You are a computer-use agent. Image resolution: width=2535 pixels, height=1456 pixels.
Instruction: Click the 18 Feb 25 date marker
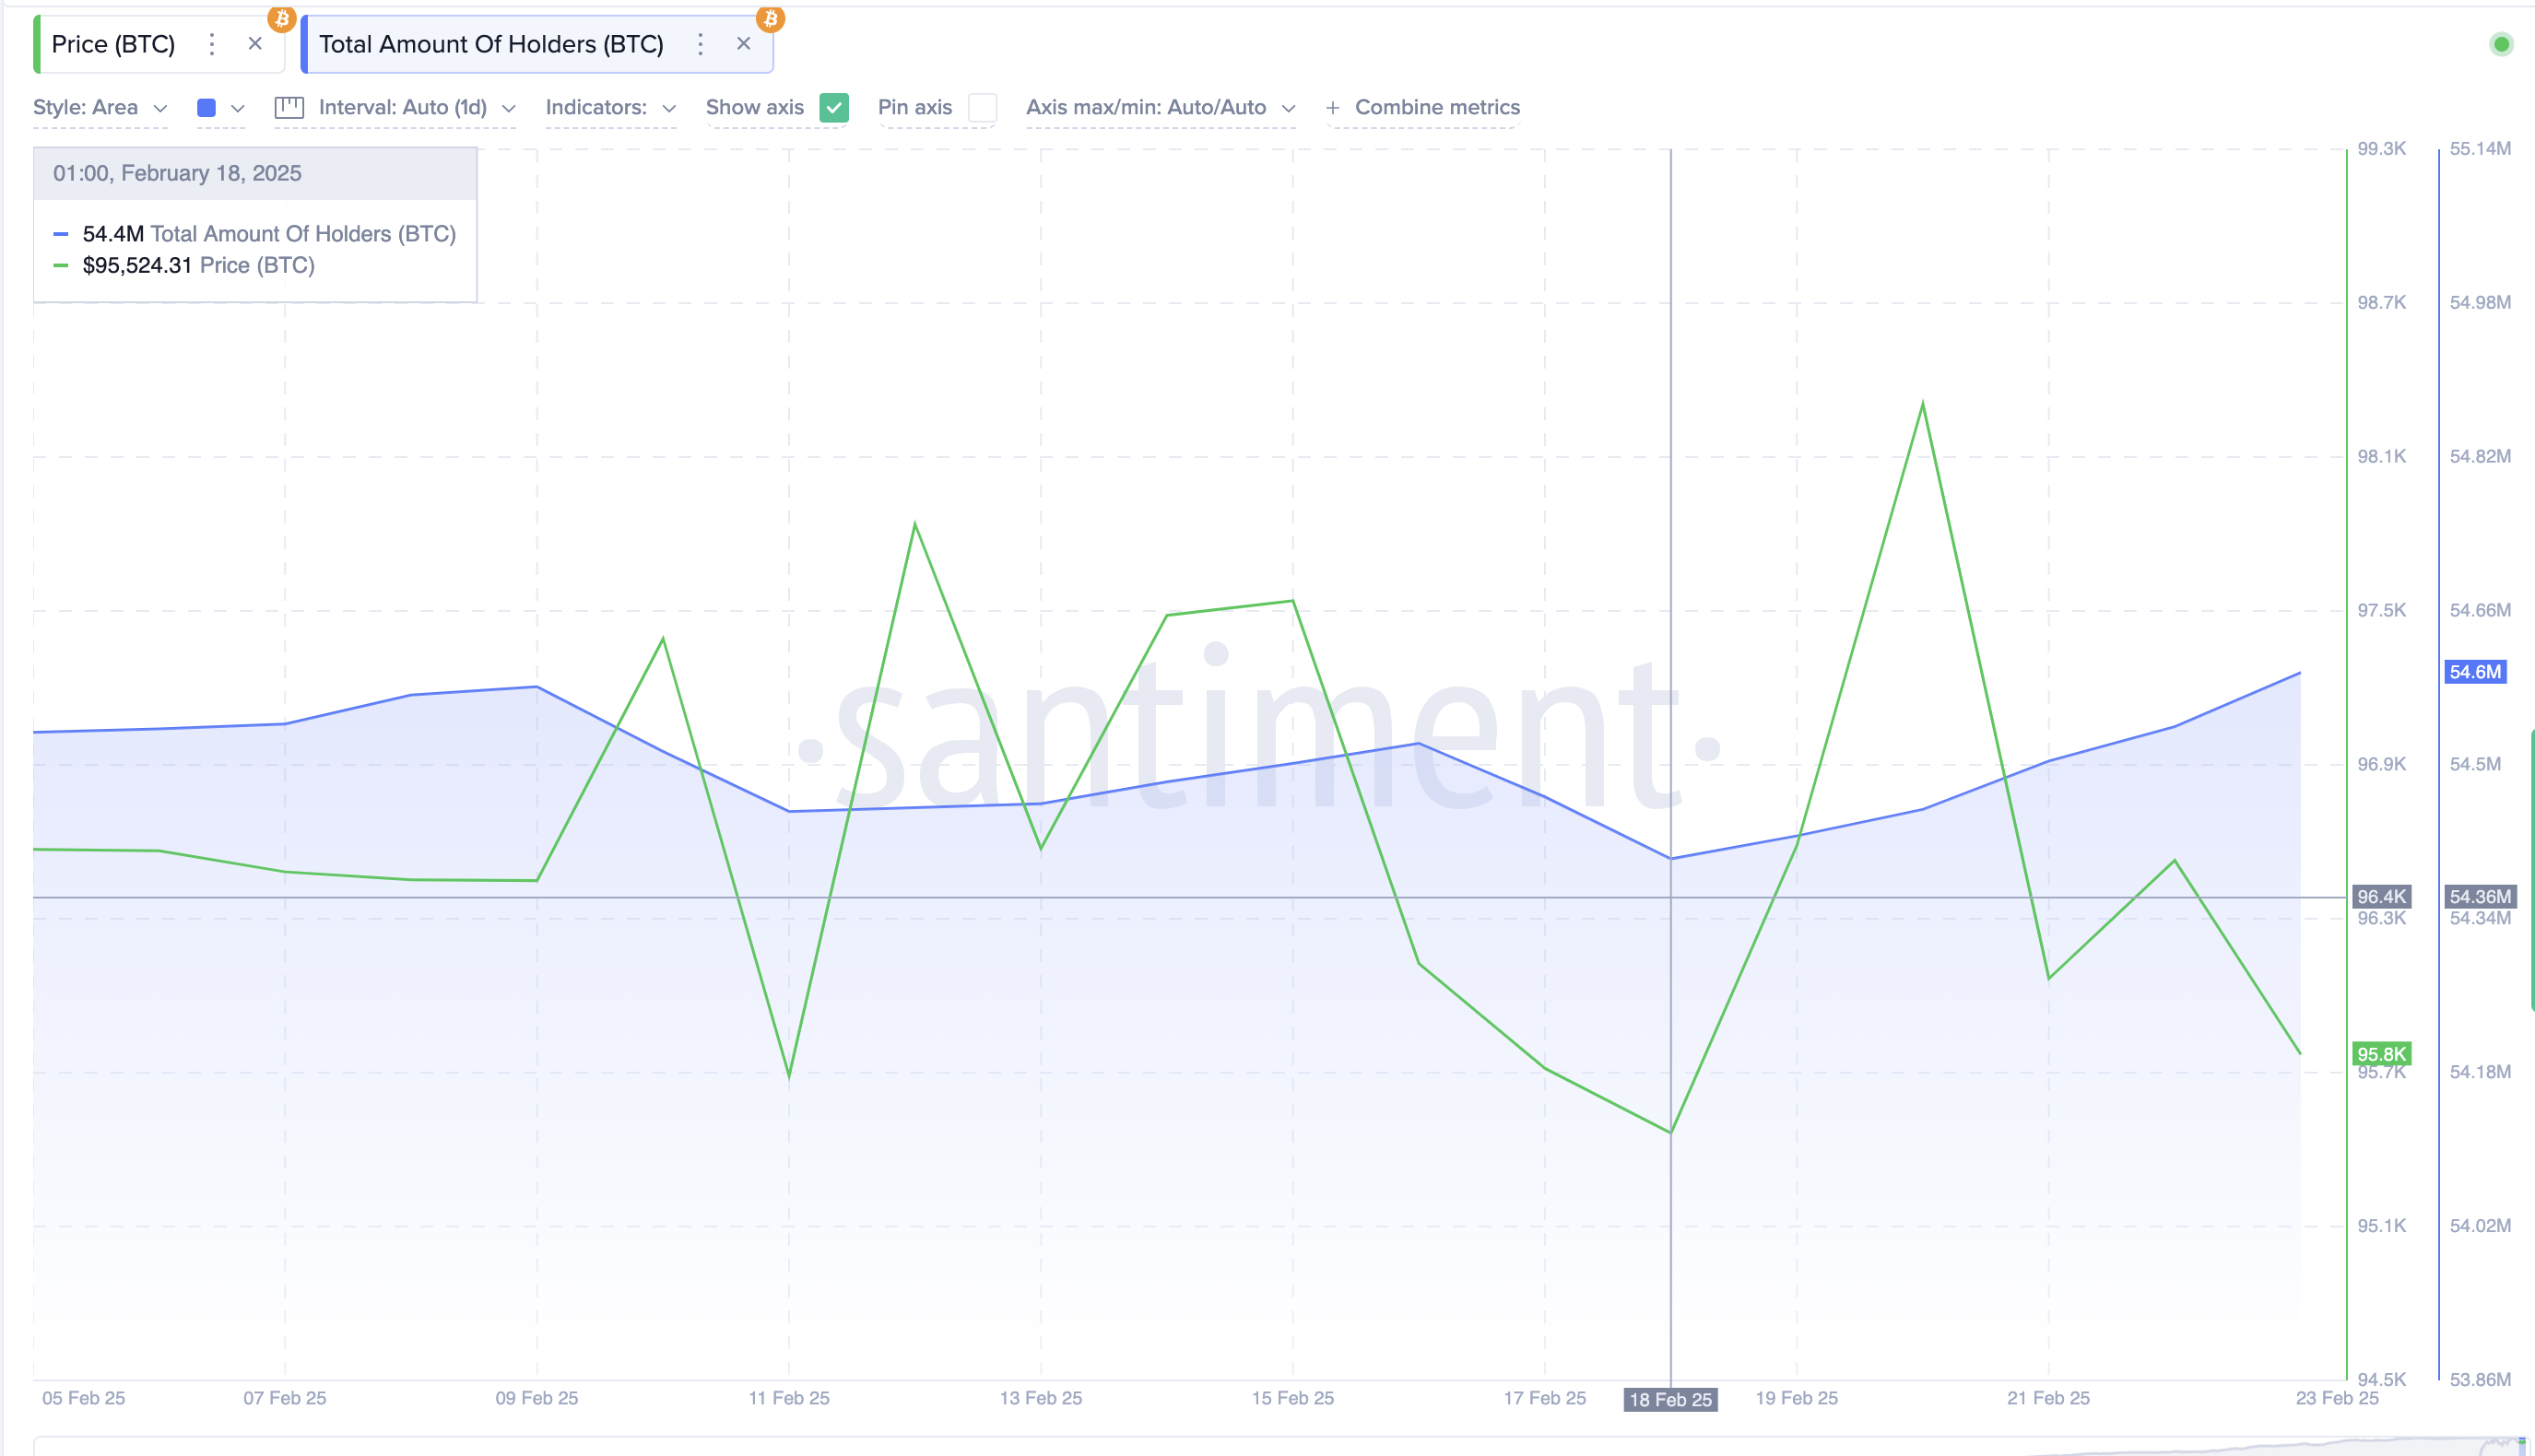(1670, 1399)
